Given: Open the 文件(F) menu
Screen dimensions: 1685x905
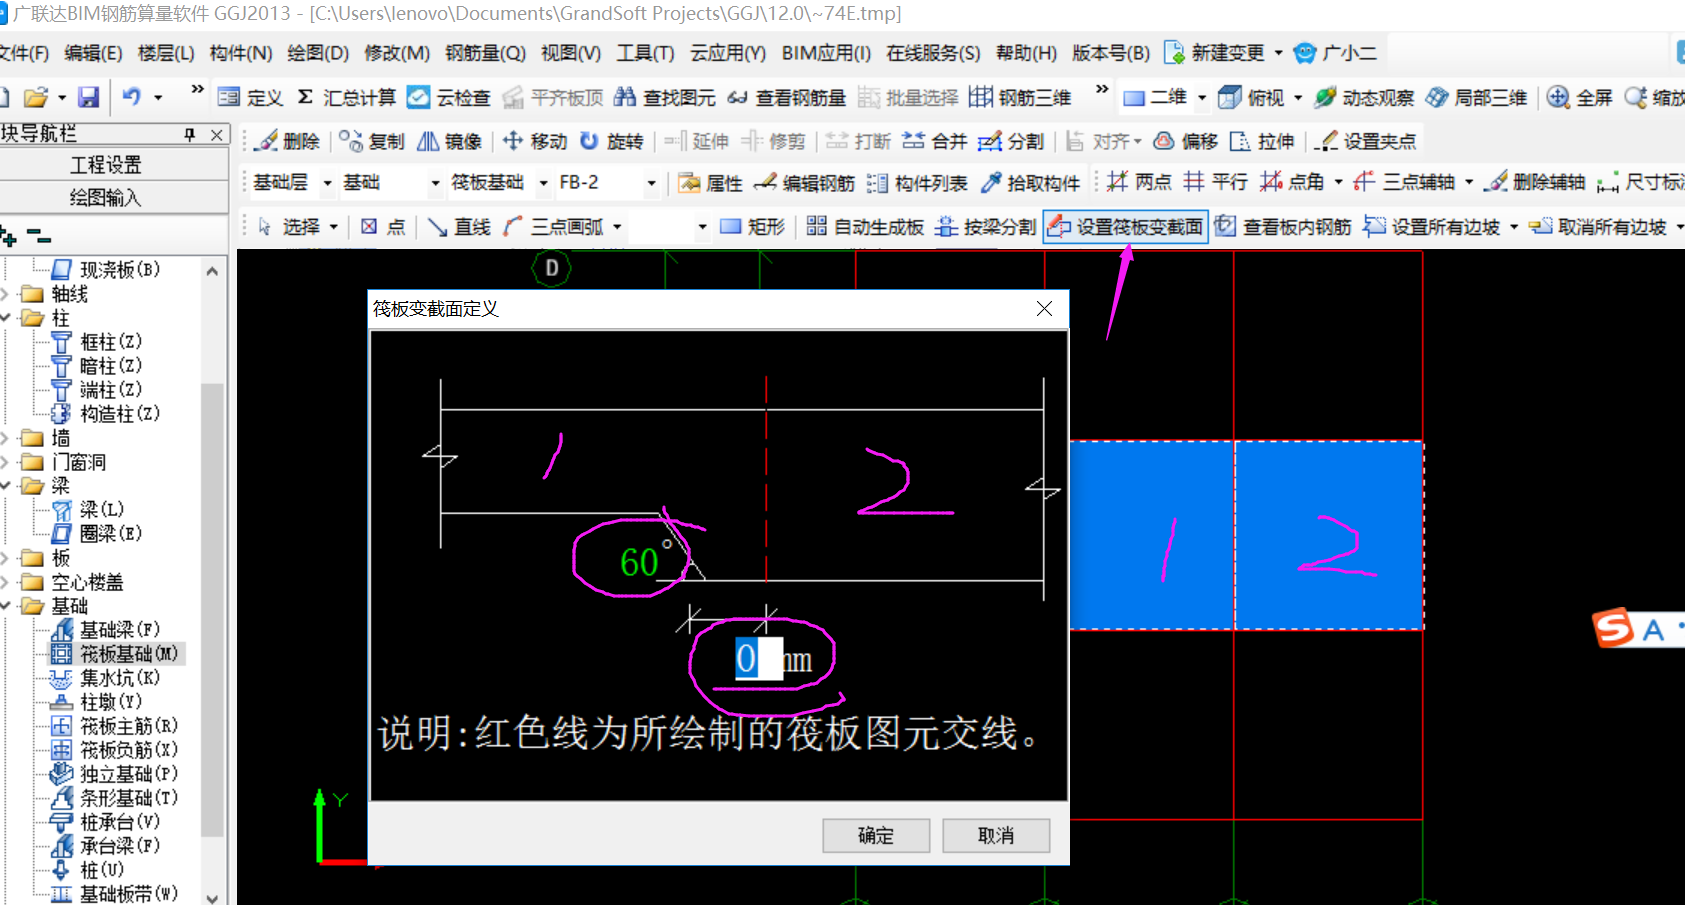Looking at the screenshot, I should pos(24,53).
